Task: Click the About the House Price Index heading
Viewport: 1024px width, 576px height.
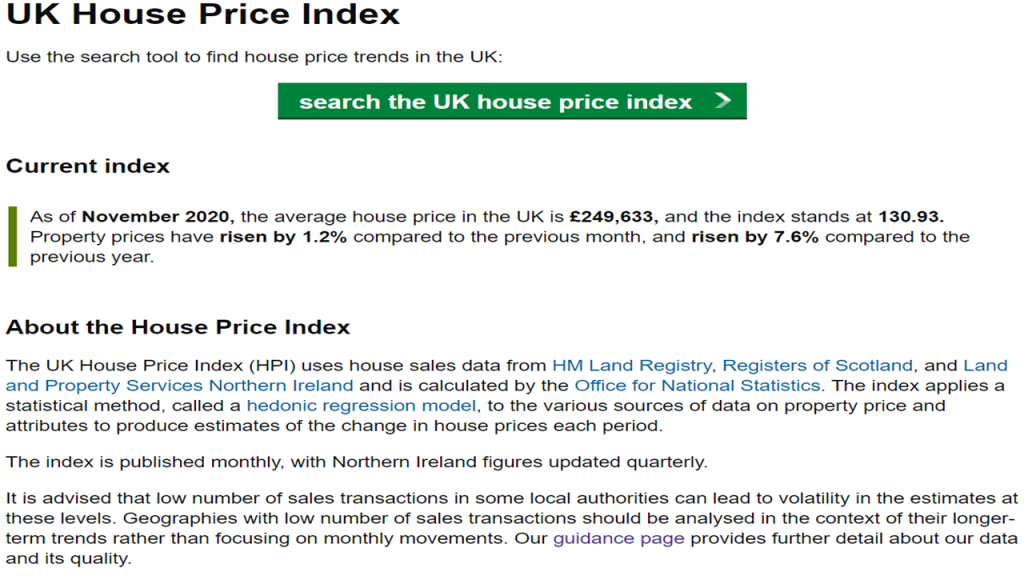Action: click(178, 327)
